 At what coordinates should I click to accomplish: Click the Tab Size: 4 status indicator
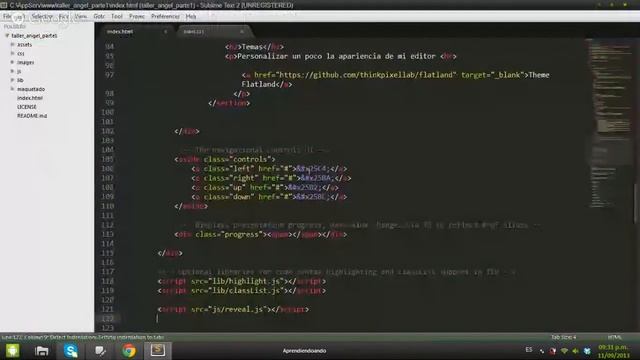[563, 337]
